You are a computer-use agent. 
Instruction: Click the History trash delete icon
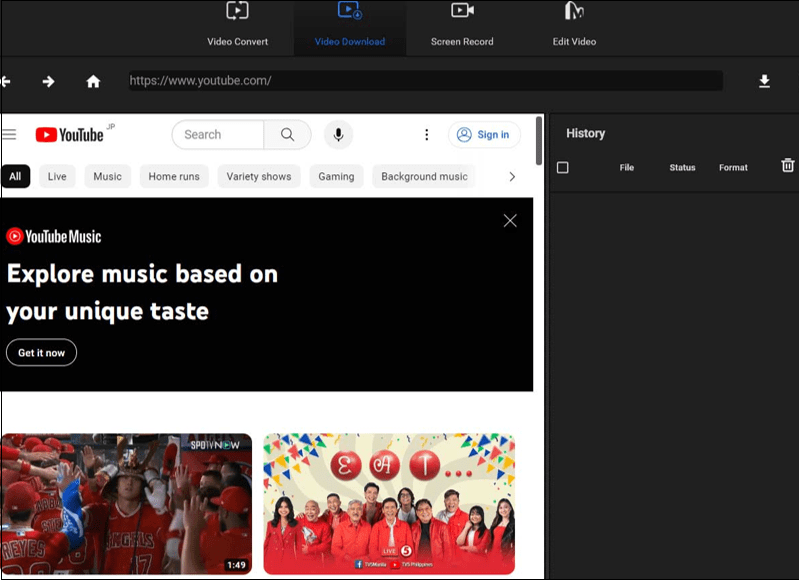tap(788, 165)
